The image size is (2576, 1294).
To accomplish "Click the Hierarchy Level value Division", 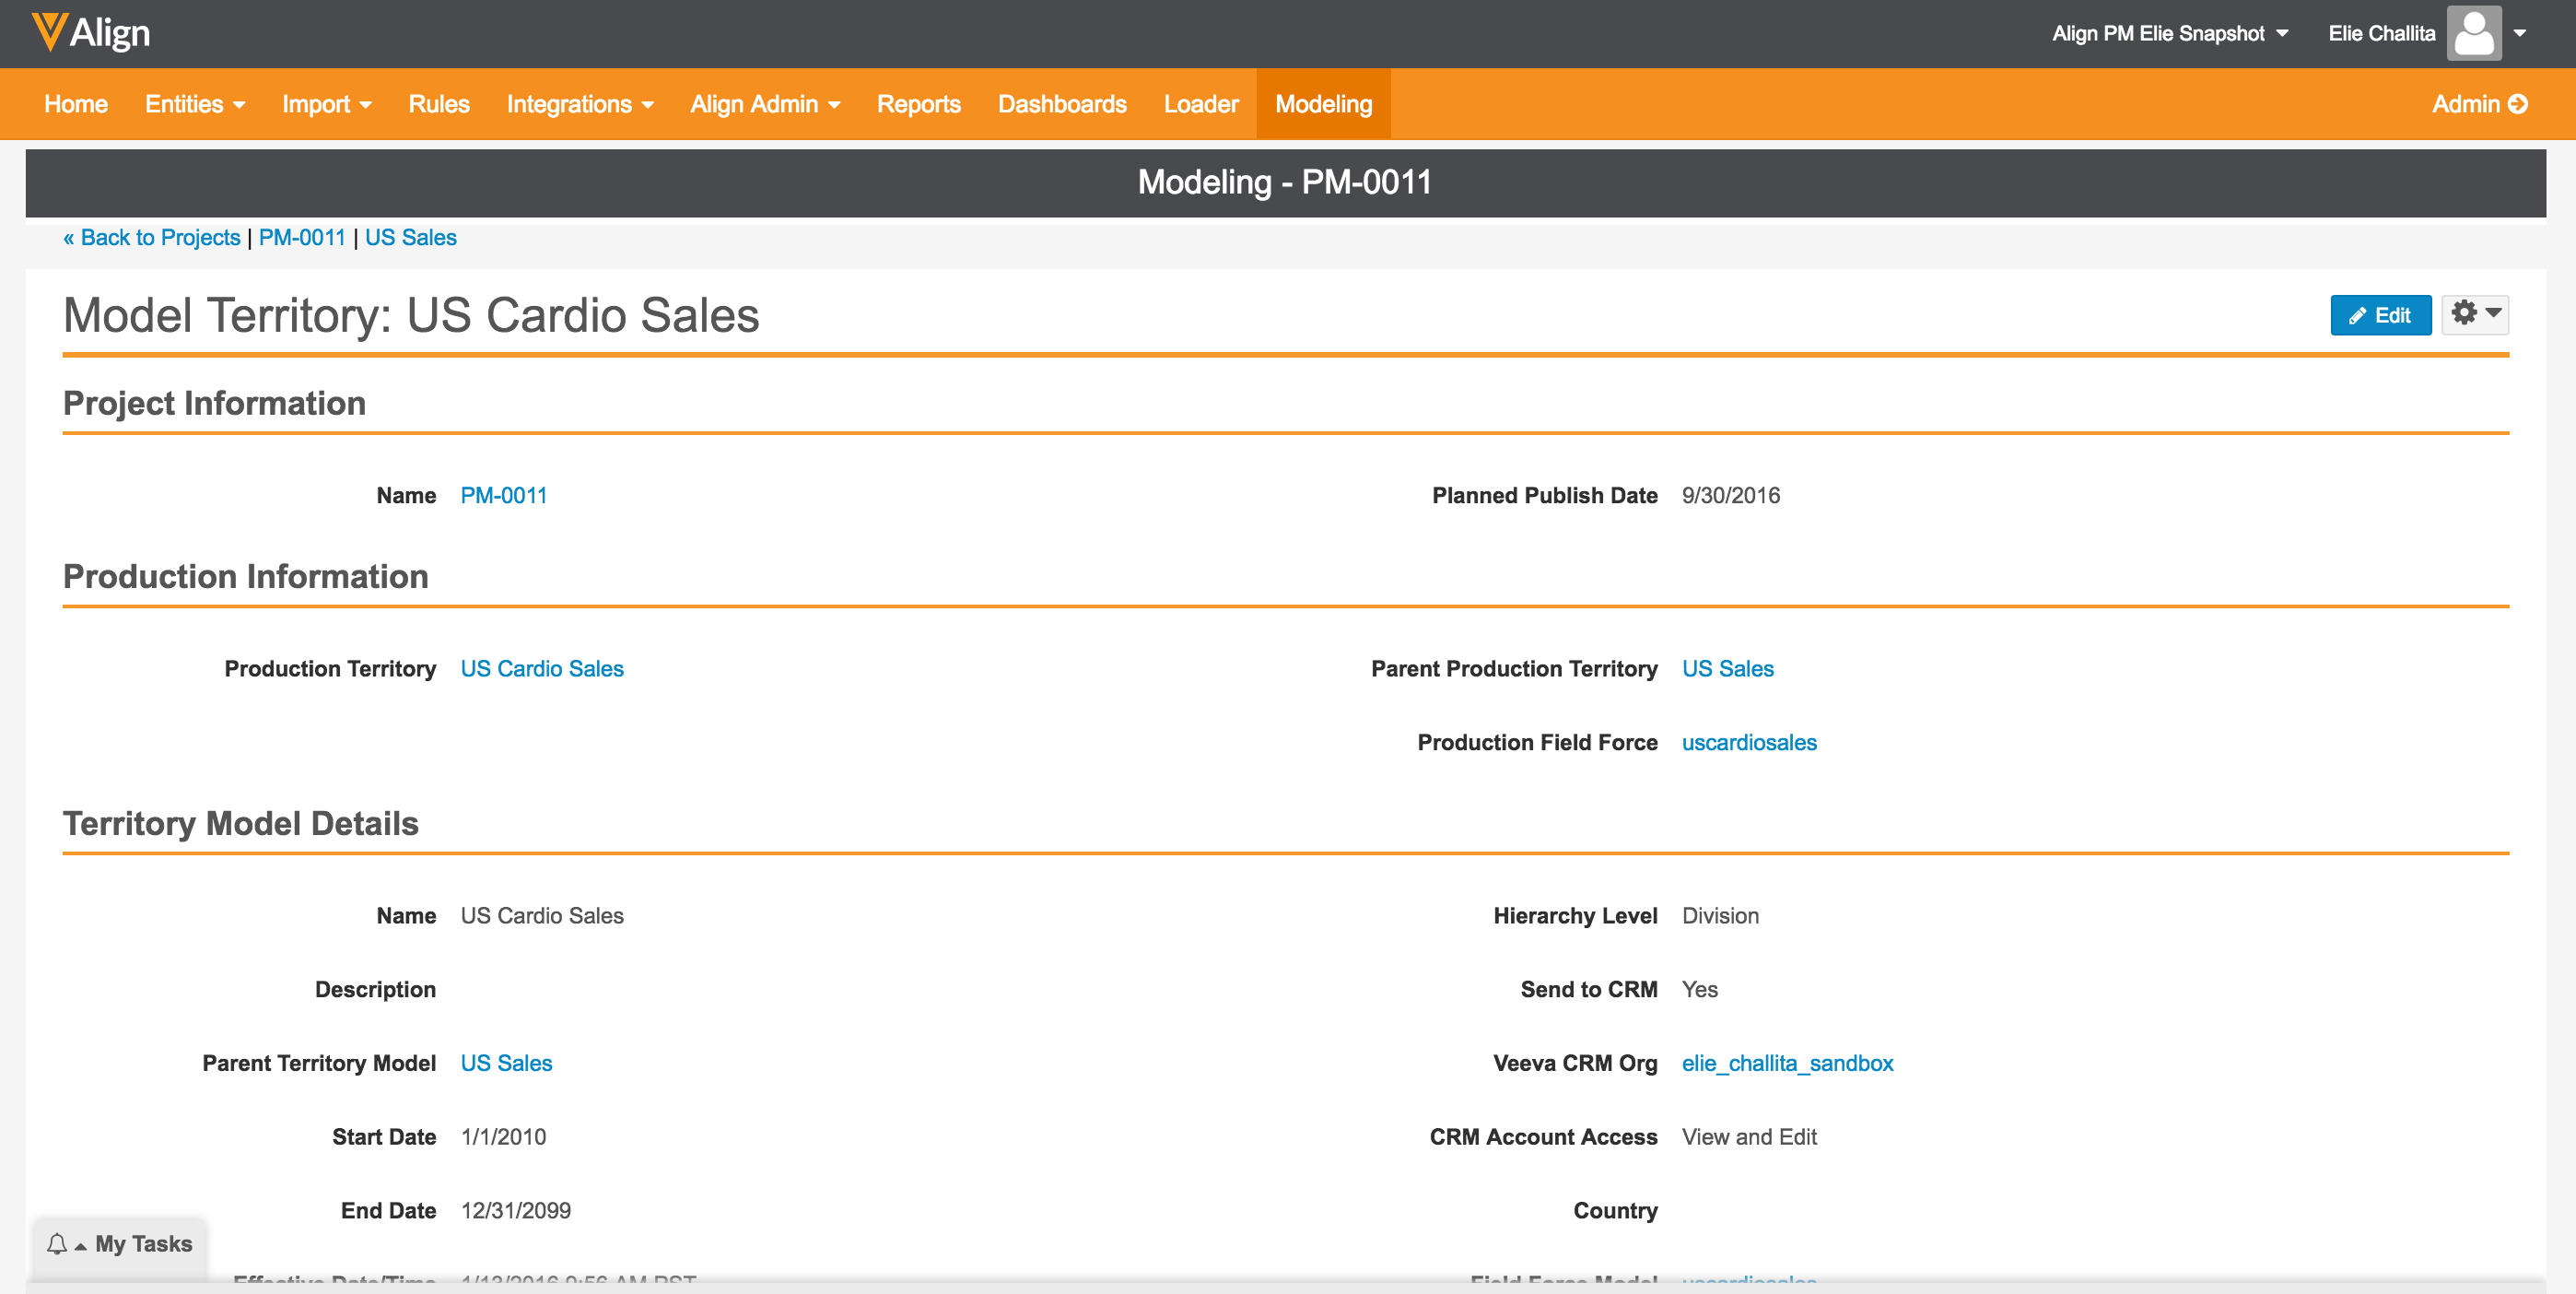I will (1720, 916).
